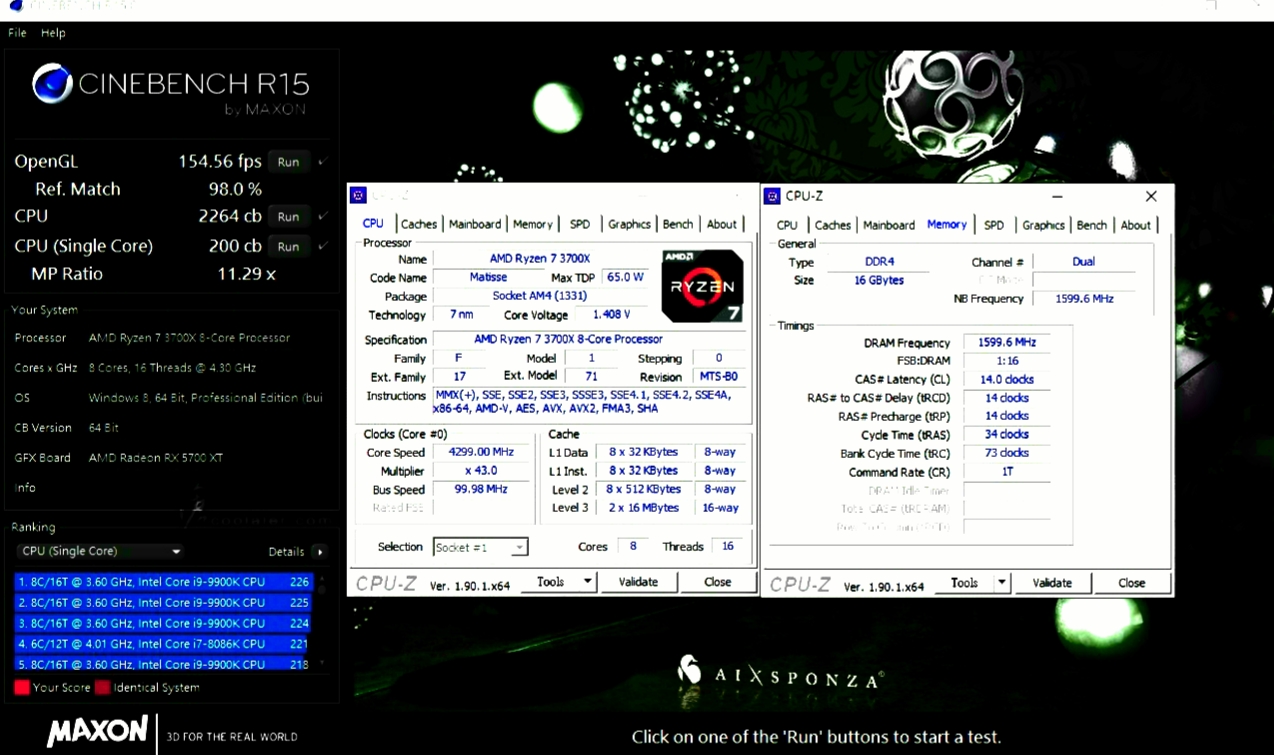Click the red Your Score legend swatch
This screenshot has width=1274, height=755.
pyautogui.click(x=22, y=688)
